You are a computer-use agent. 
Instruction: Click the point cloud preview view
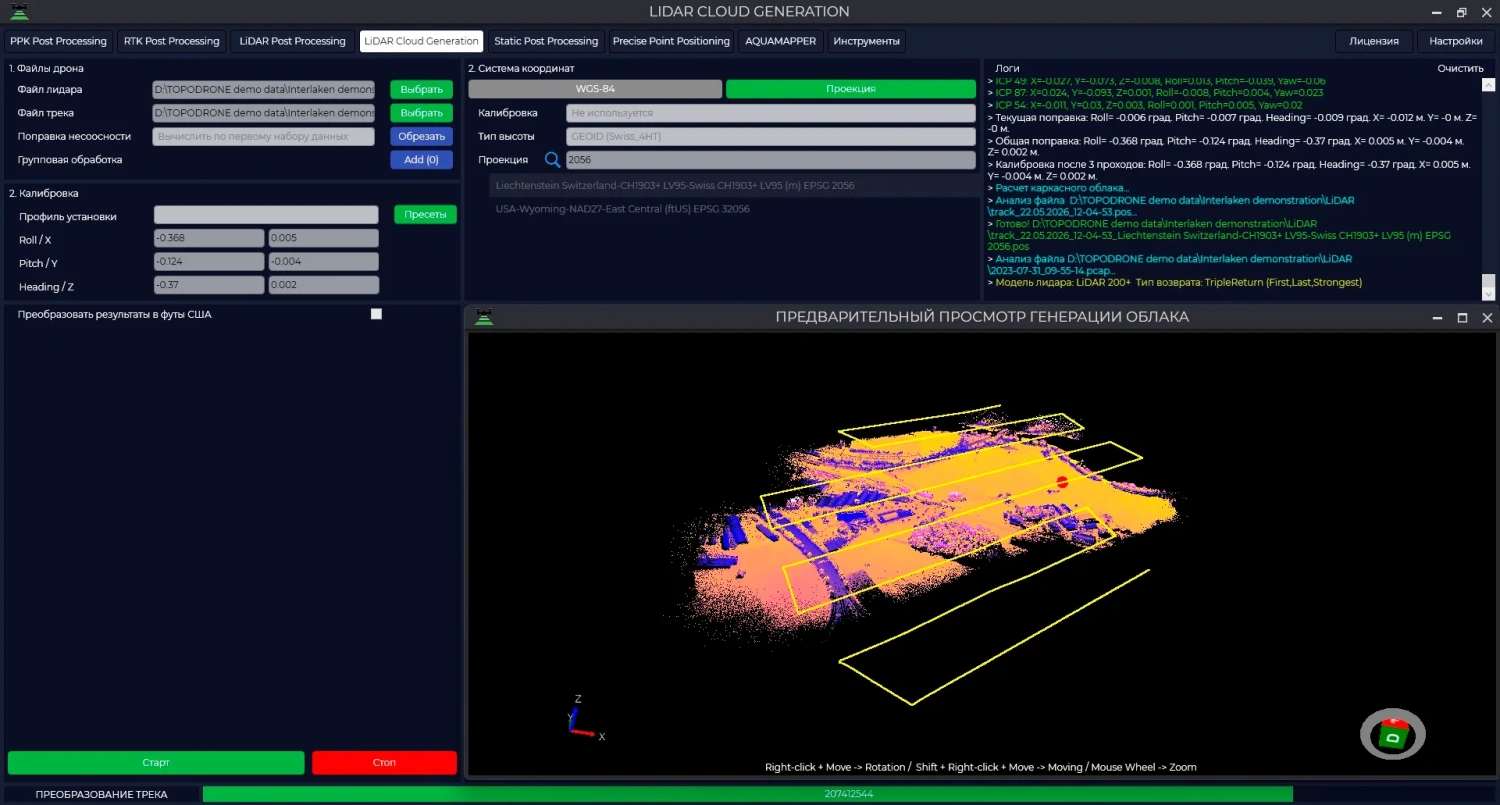982,553
